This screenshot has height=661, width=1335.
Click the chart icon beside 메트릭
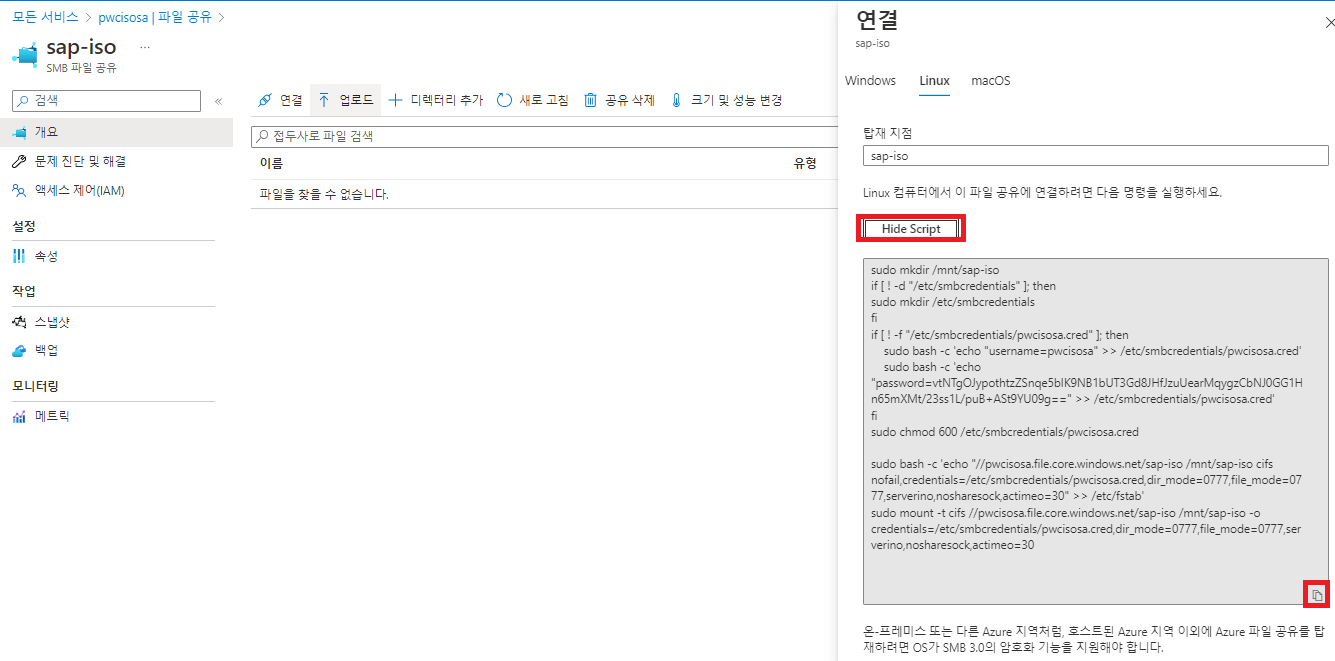pos(19,416)
